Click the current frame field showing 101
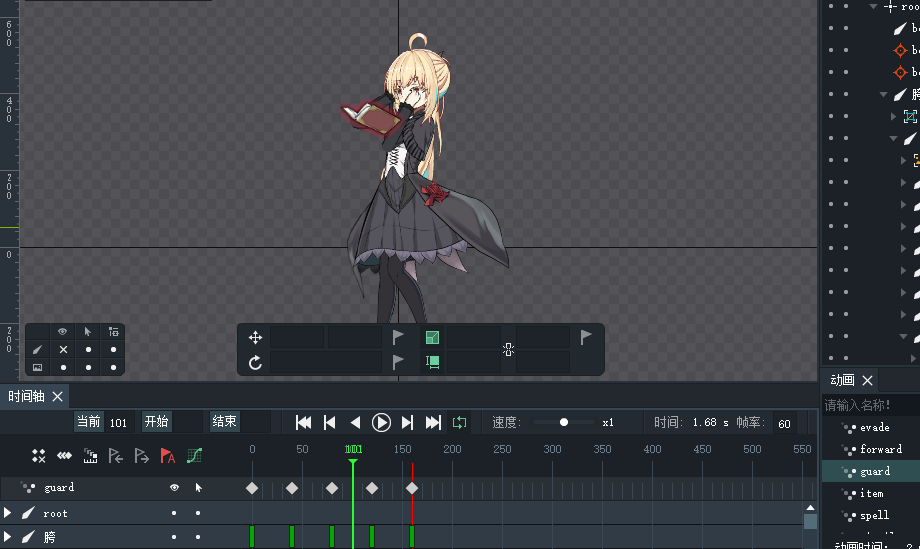The width and height of the screenshot is (920, 549). [120, 422]
